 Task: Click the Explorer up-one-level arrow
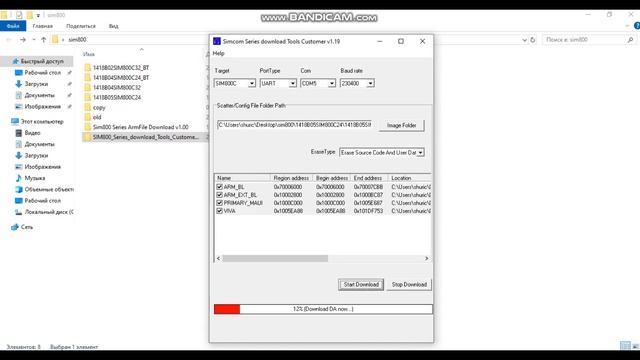point(43,40)
